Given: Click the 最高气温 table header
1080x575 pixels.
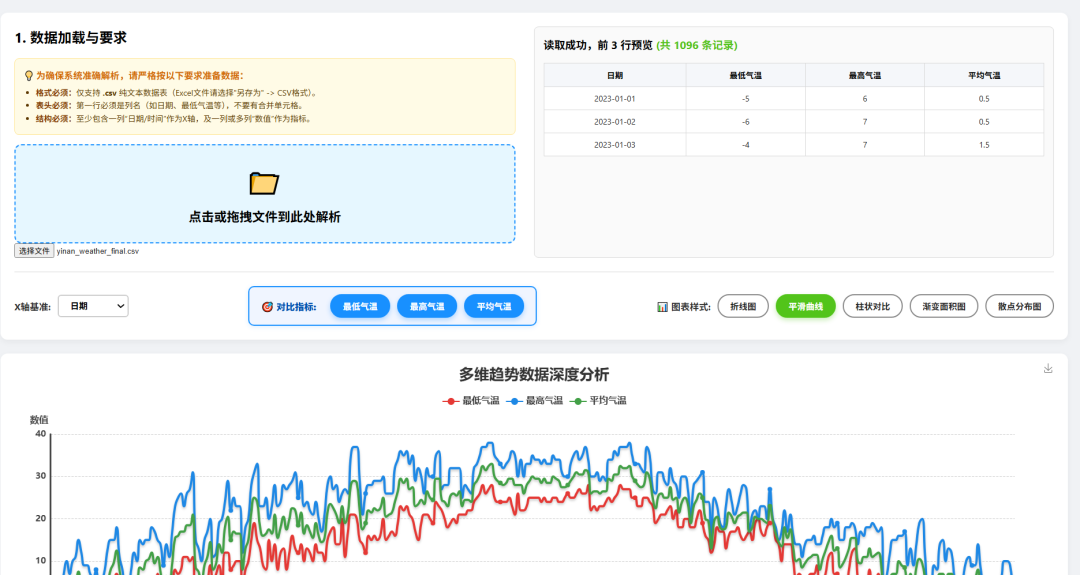Looking at the screenshot, I should tap(865, 75).
